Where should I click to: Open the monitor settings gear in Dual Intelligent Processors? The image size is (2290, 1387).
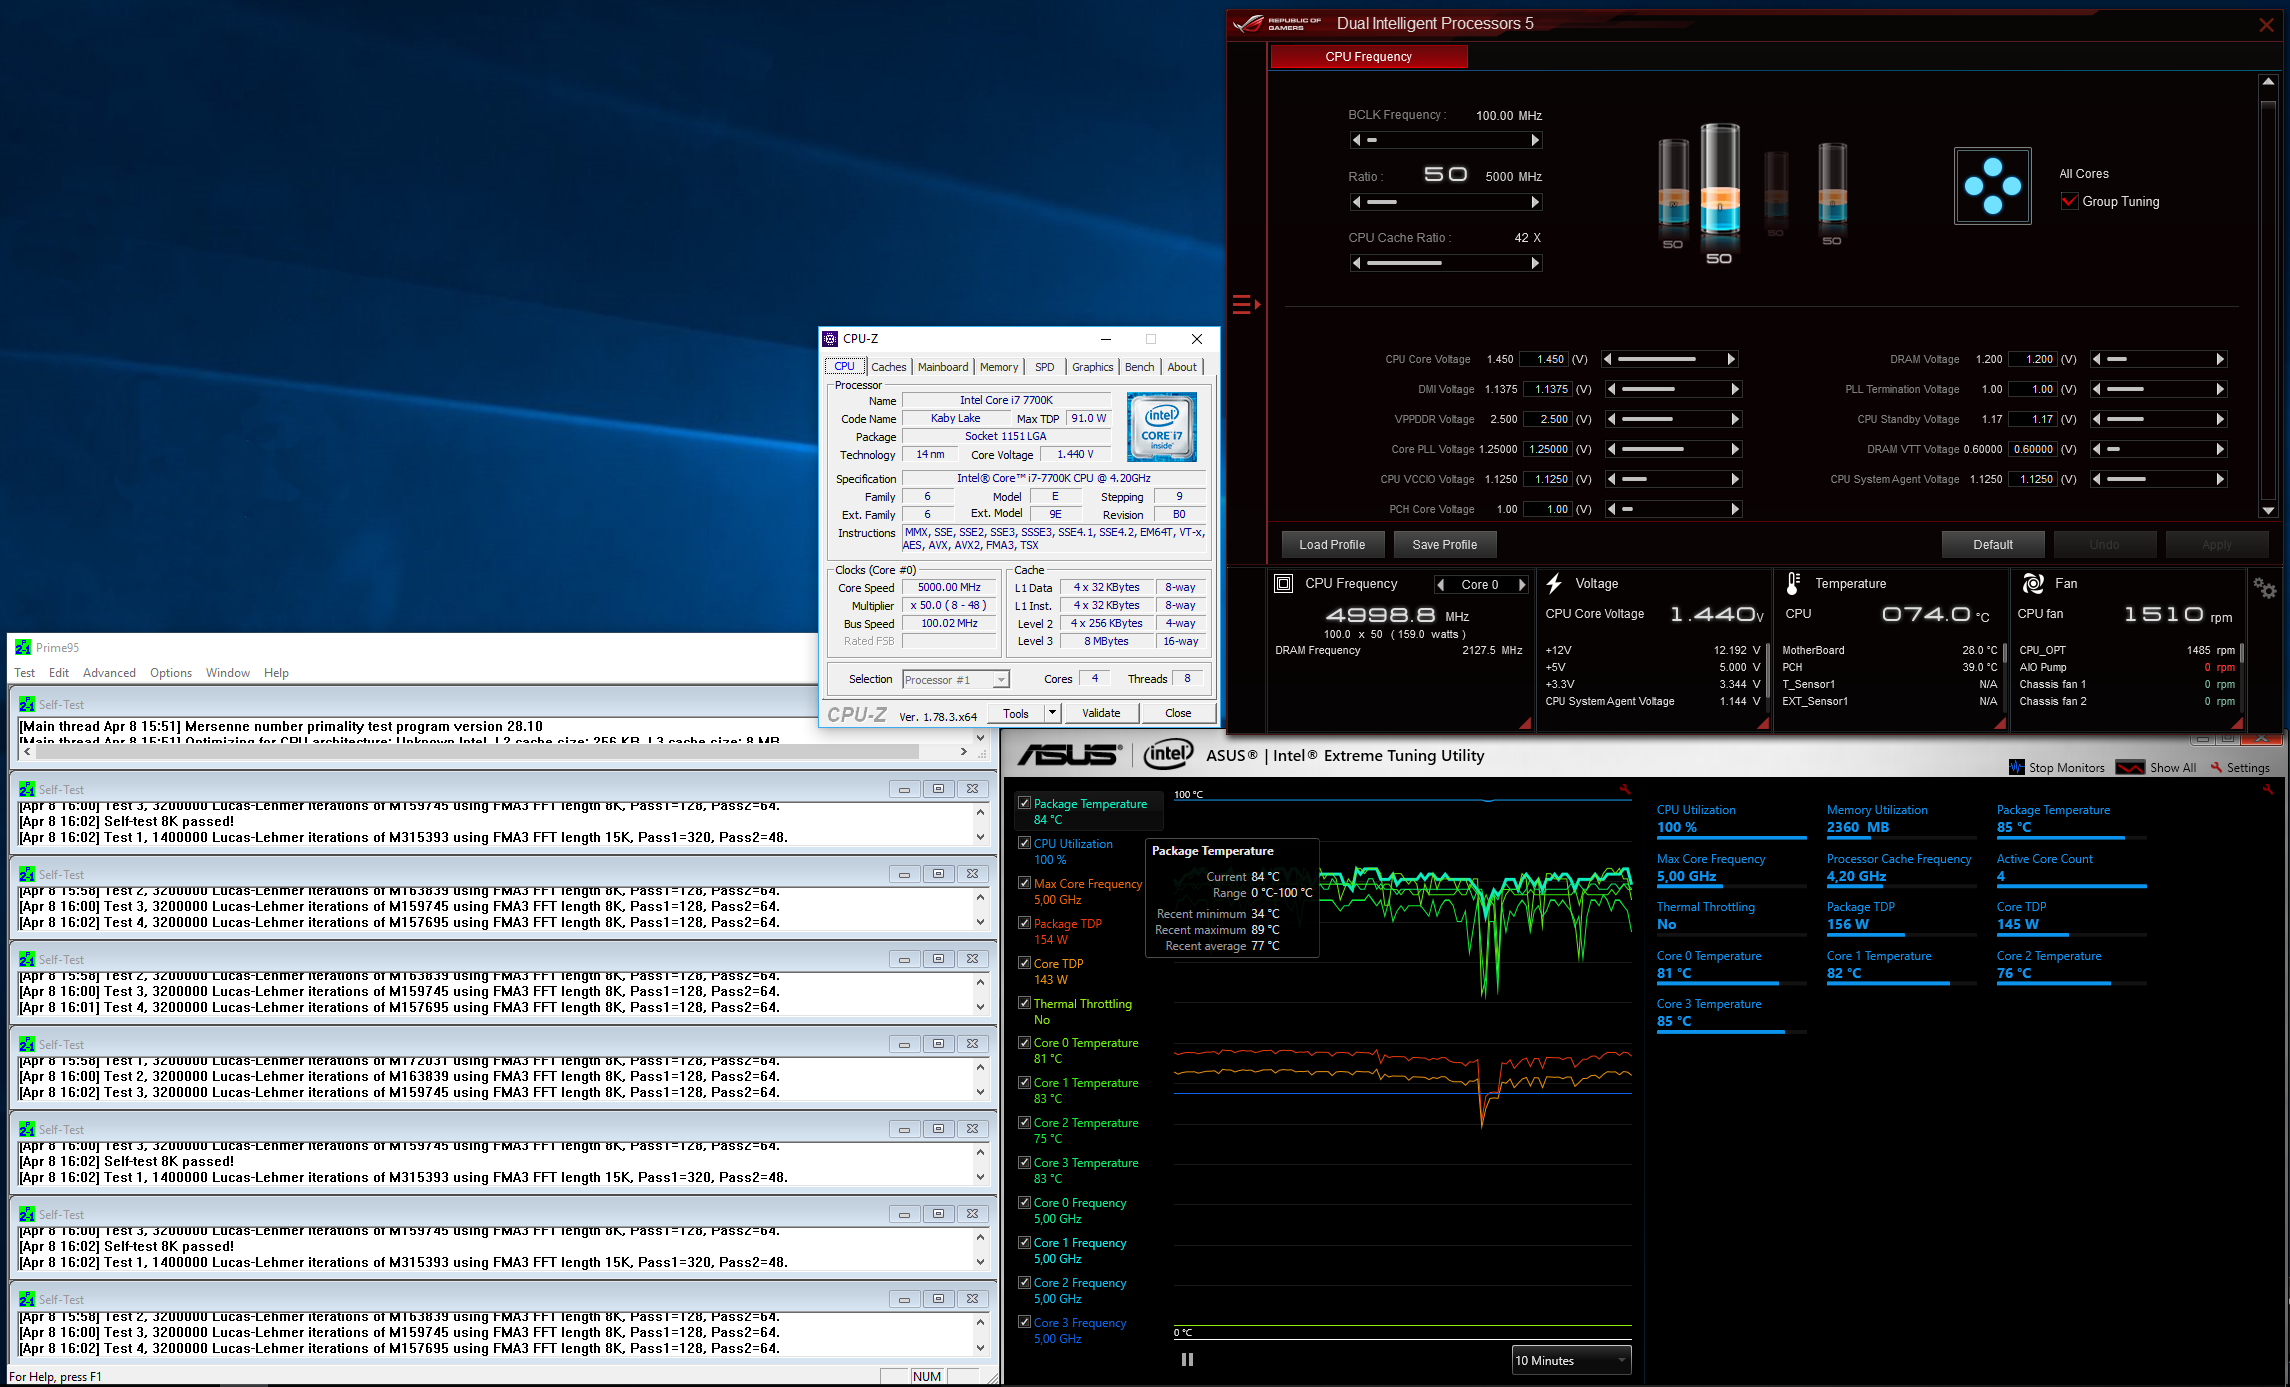tap(2264, 588)
